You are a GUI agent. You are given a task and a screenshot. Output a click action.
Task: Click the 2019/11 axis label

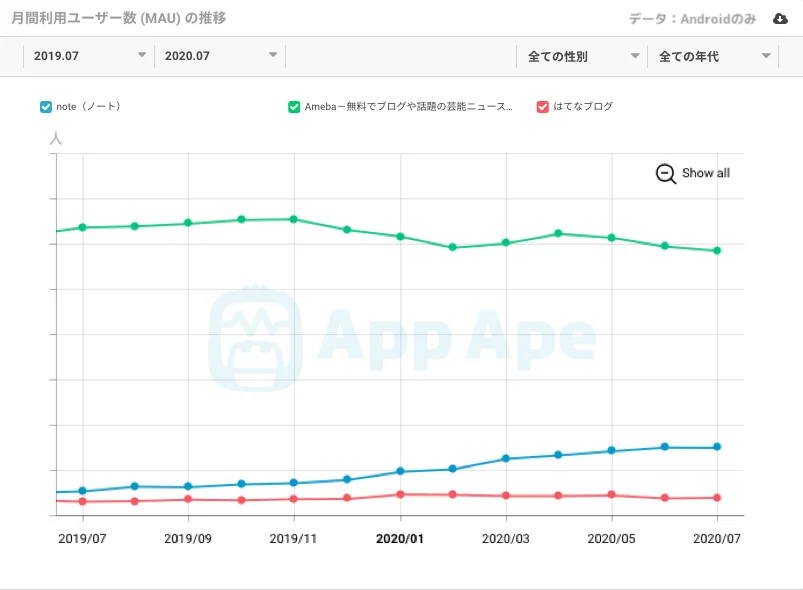293,539
